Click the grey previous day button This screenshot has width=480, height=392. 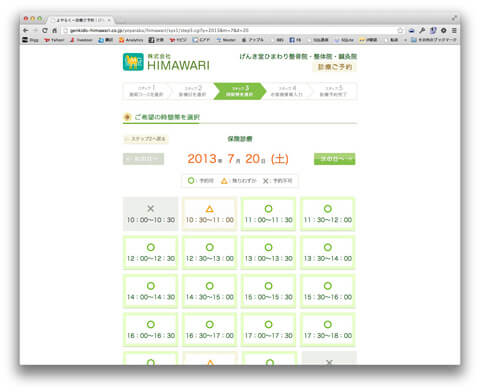143,159
